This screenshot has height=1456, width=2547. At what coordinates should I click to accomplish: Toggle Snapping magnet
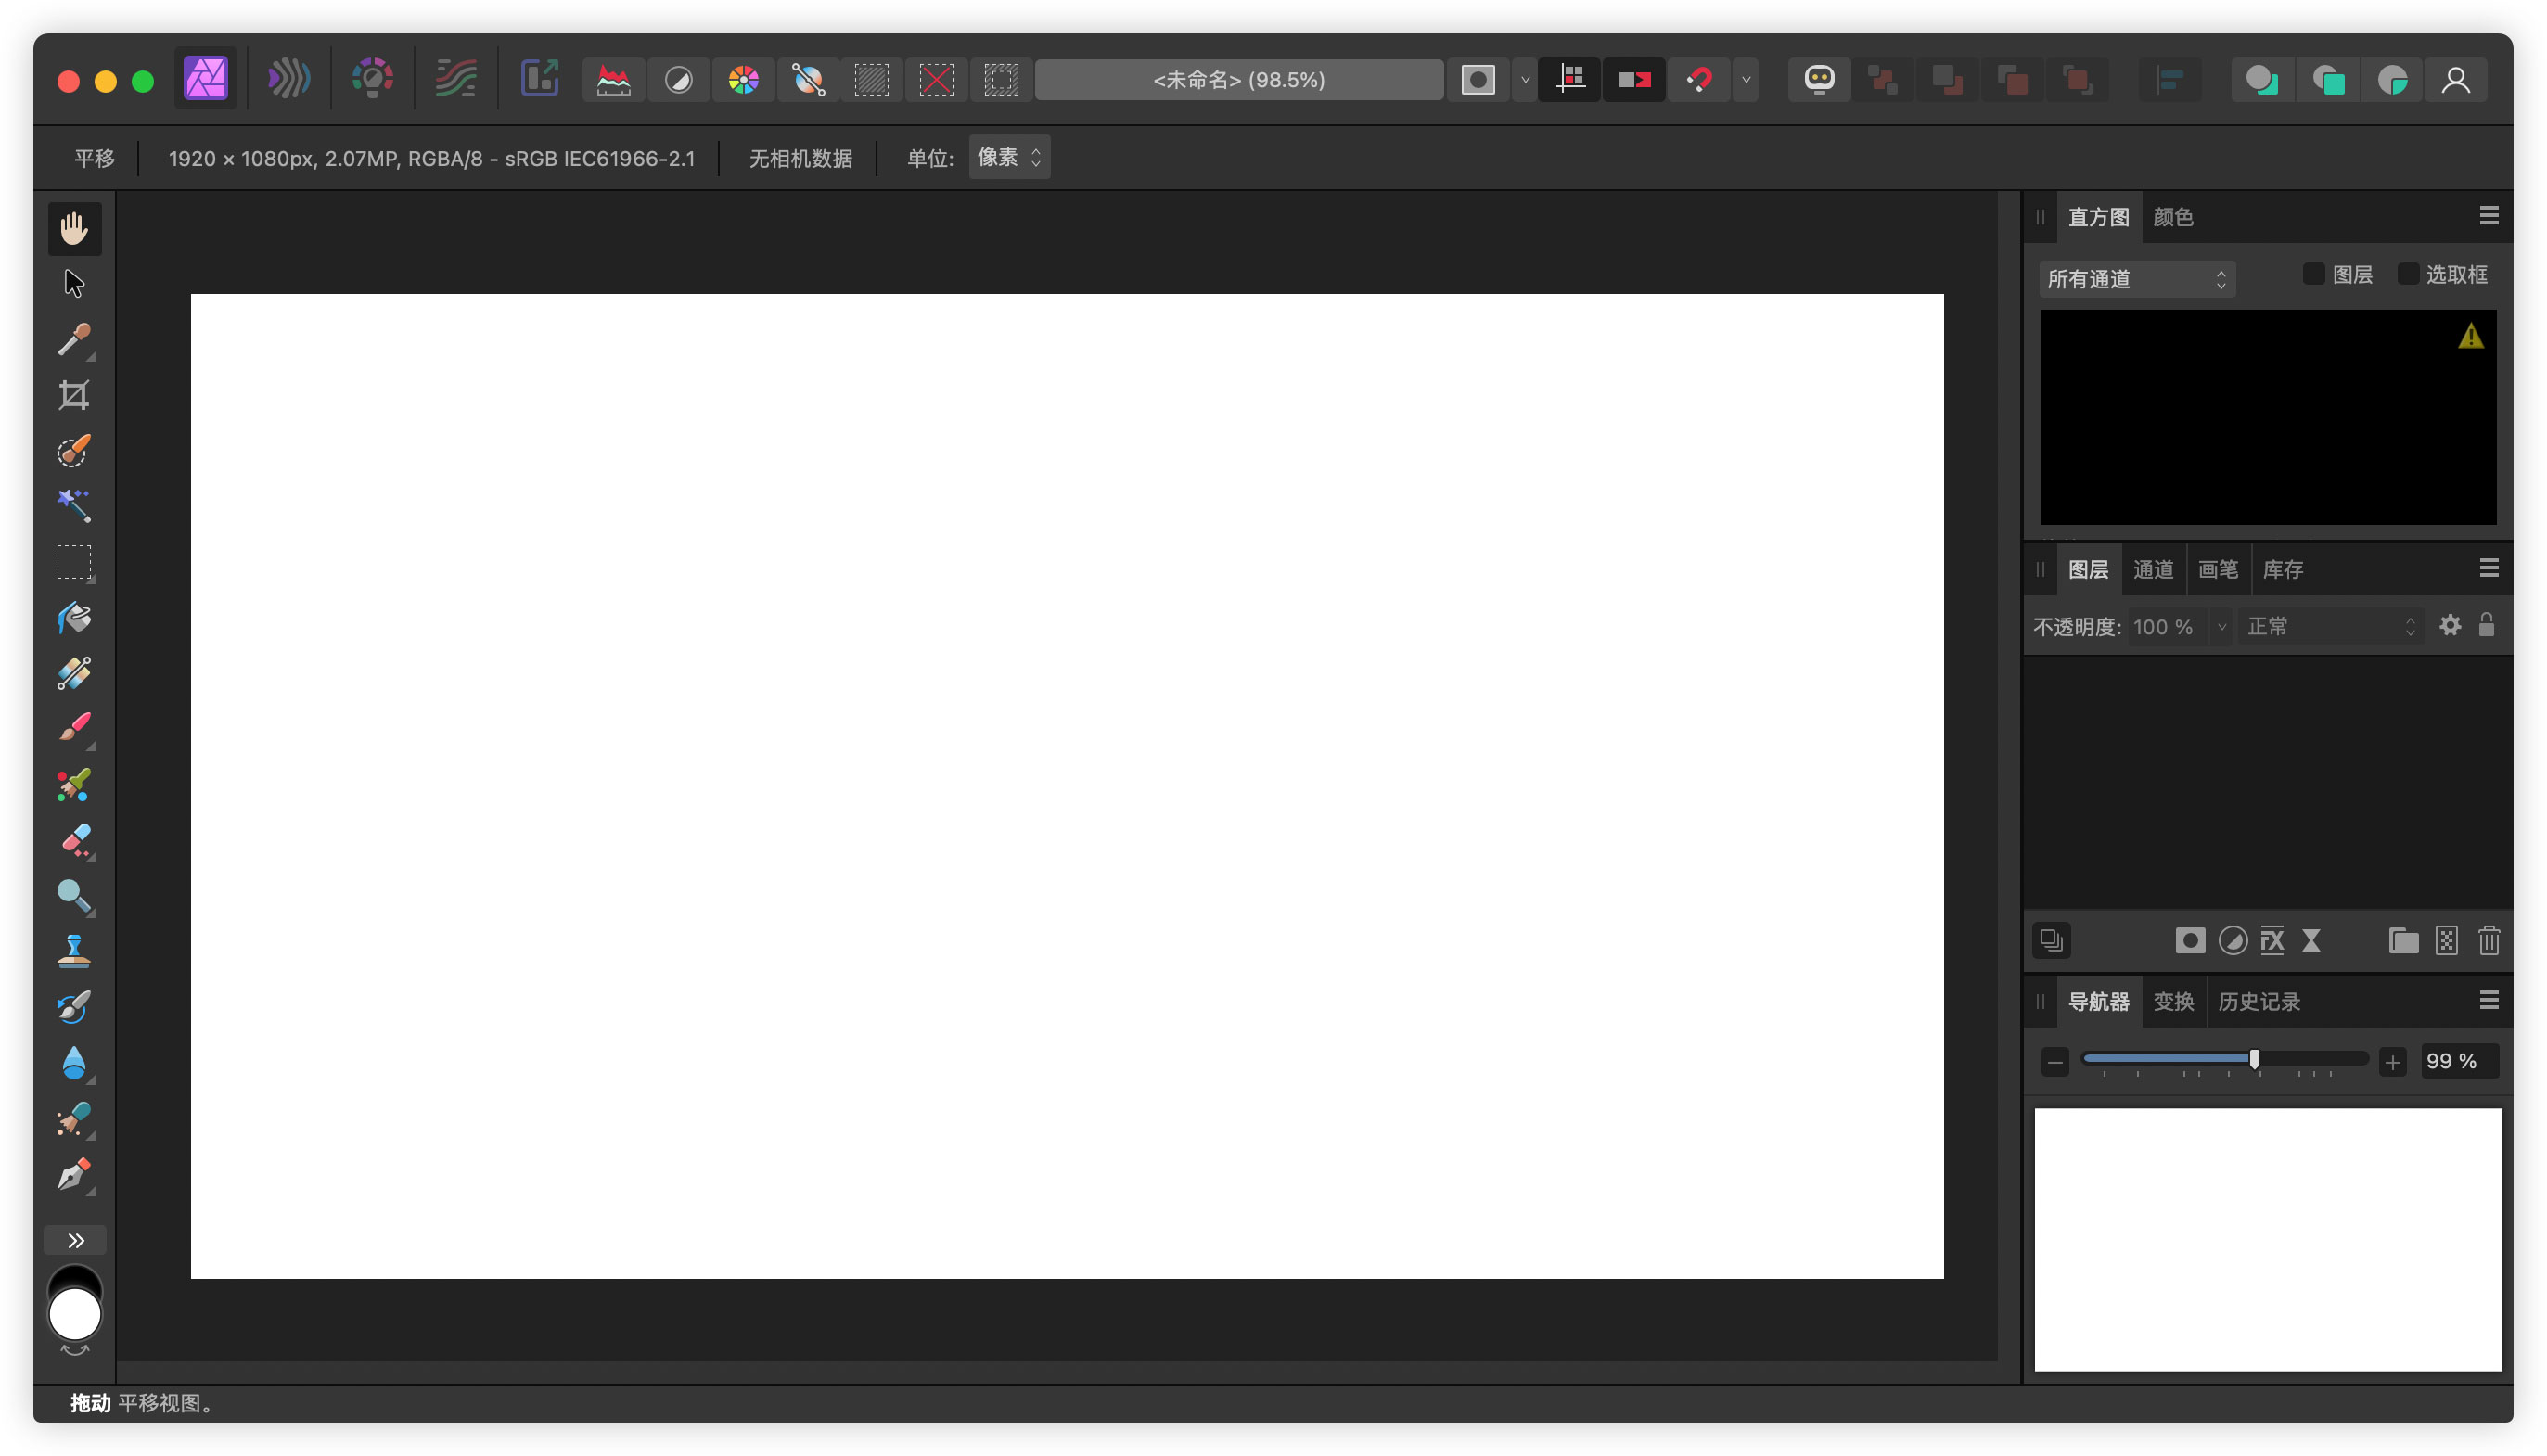(x=1700, y=80)
